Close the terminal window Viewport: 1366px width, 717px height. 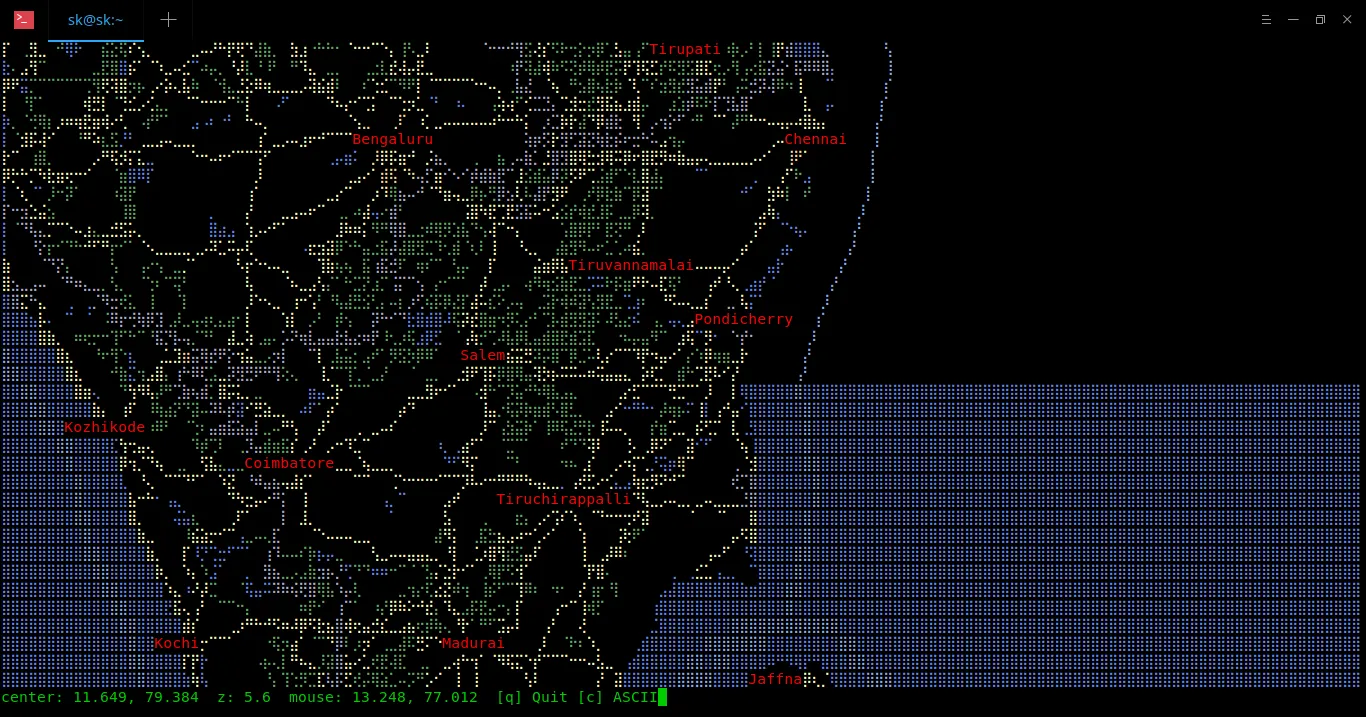coord(1347,20)
